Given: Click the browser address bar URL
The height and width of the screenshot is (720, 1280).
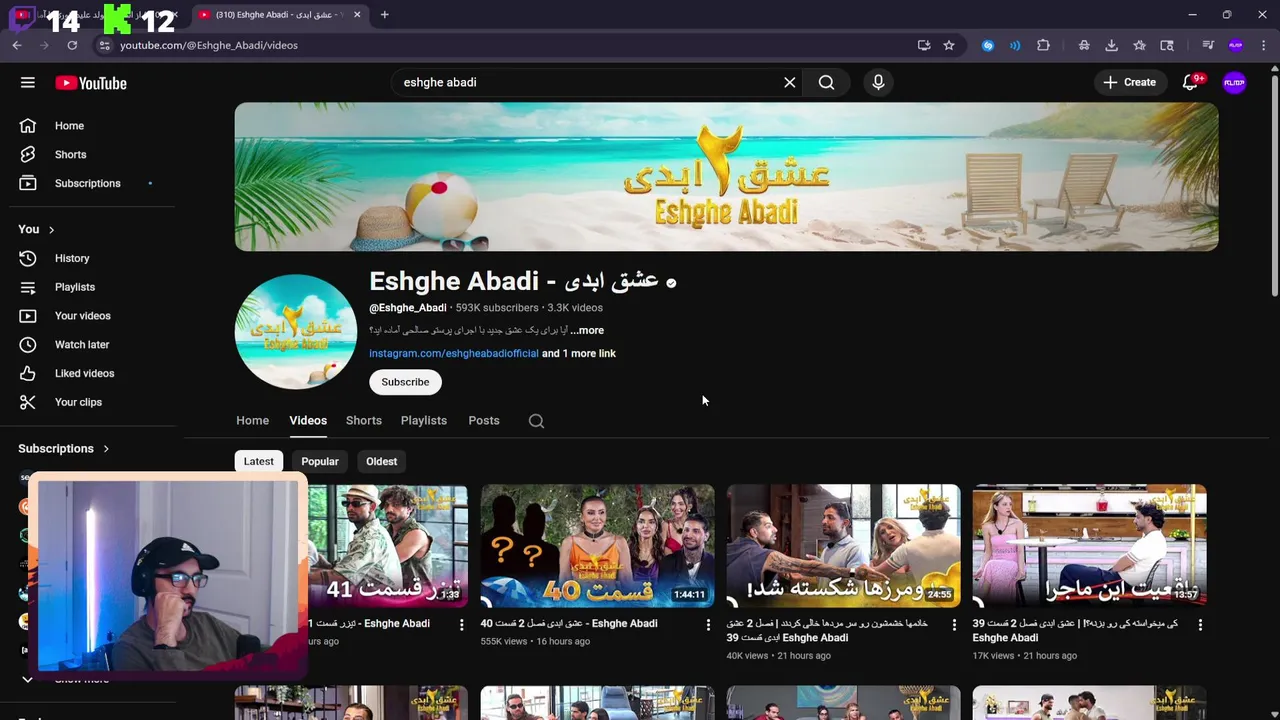Looking at the screenshot, I should (209, 45).
